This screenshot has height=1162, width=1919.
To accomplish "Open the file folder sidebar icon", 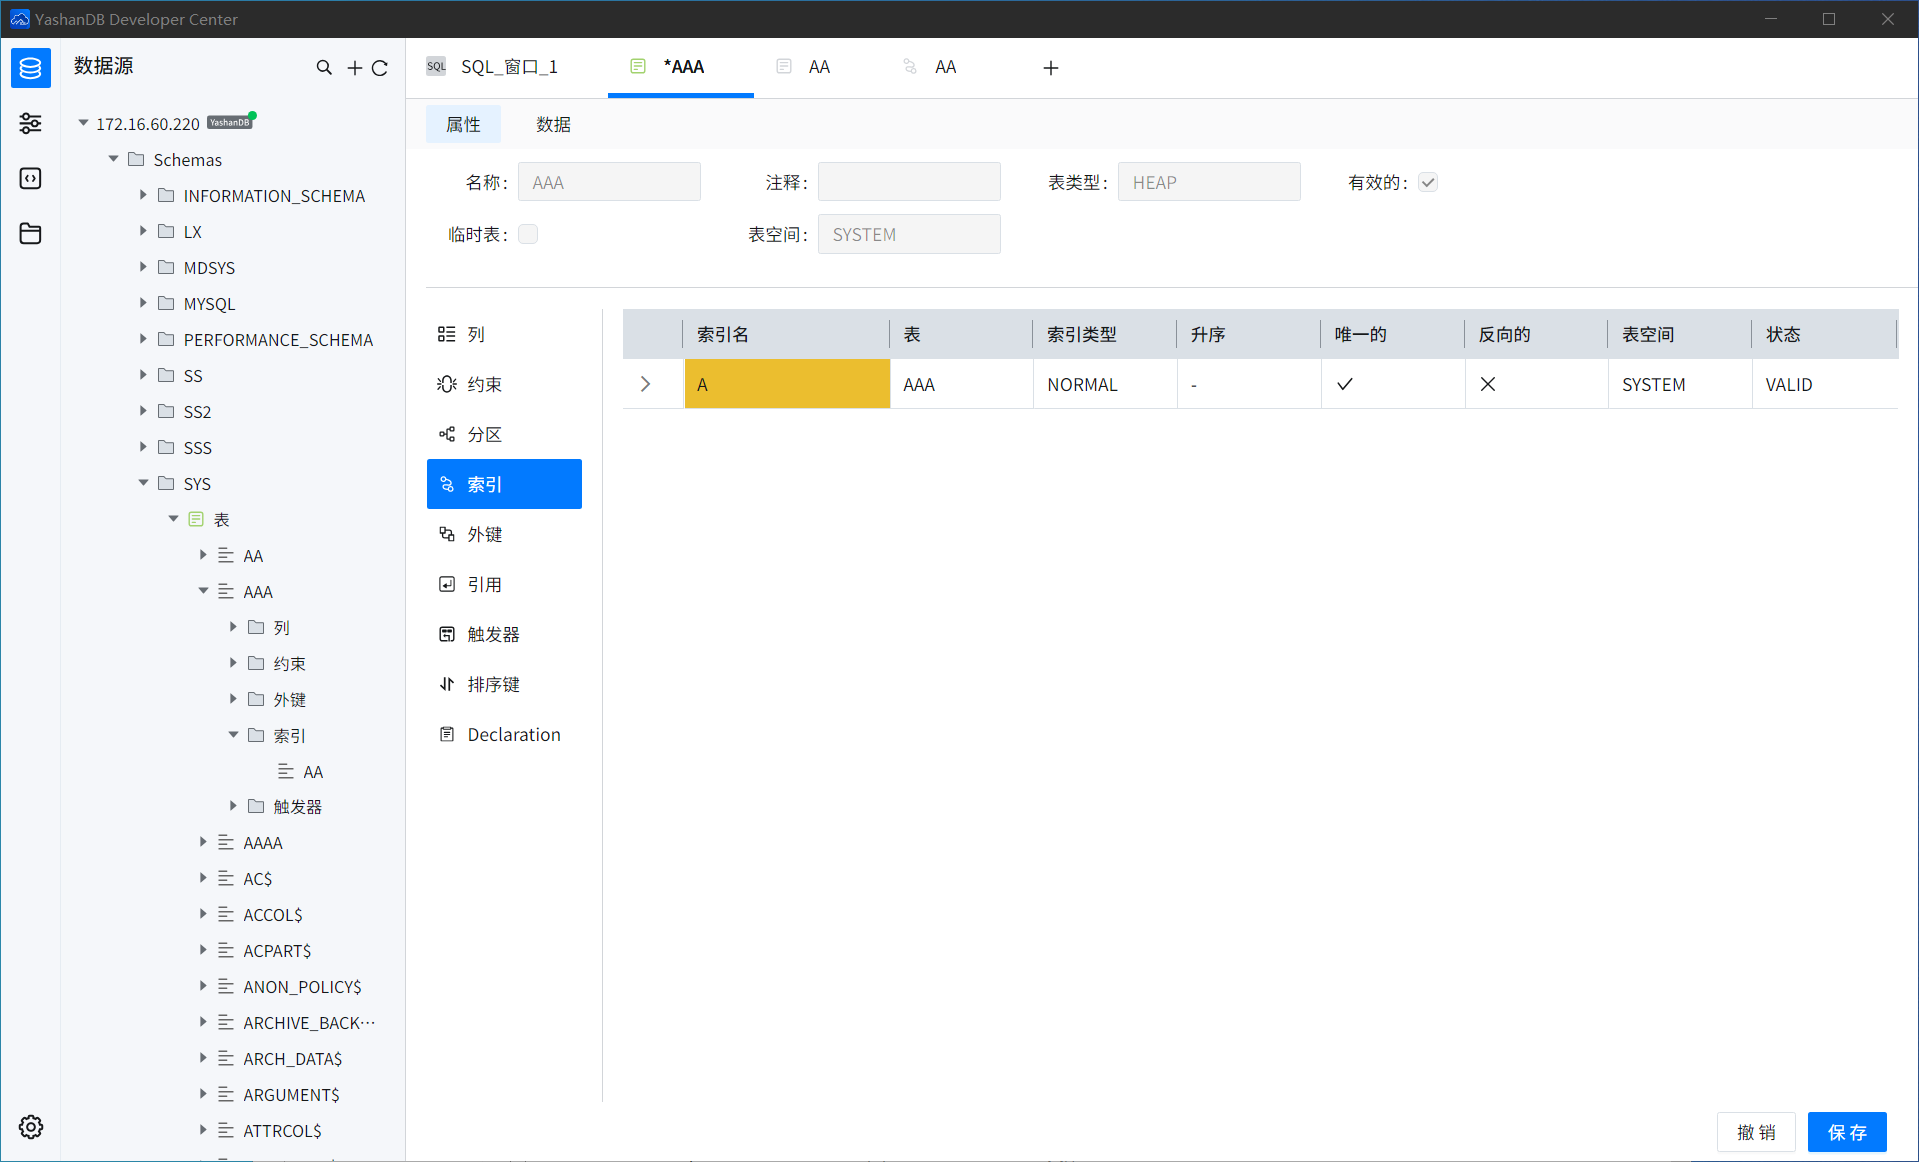I will click(31, 234).
